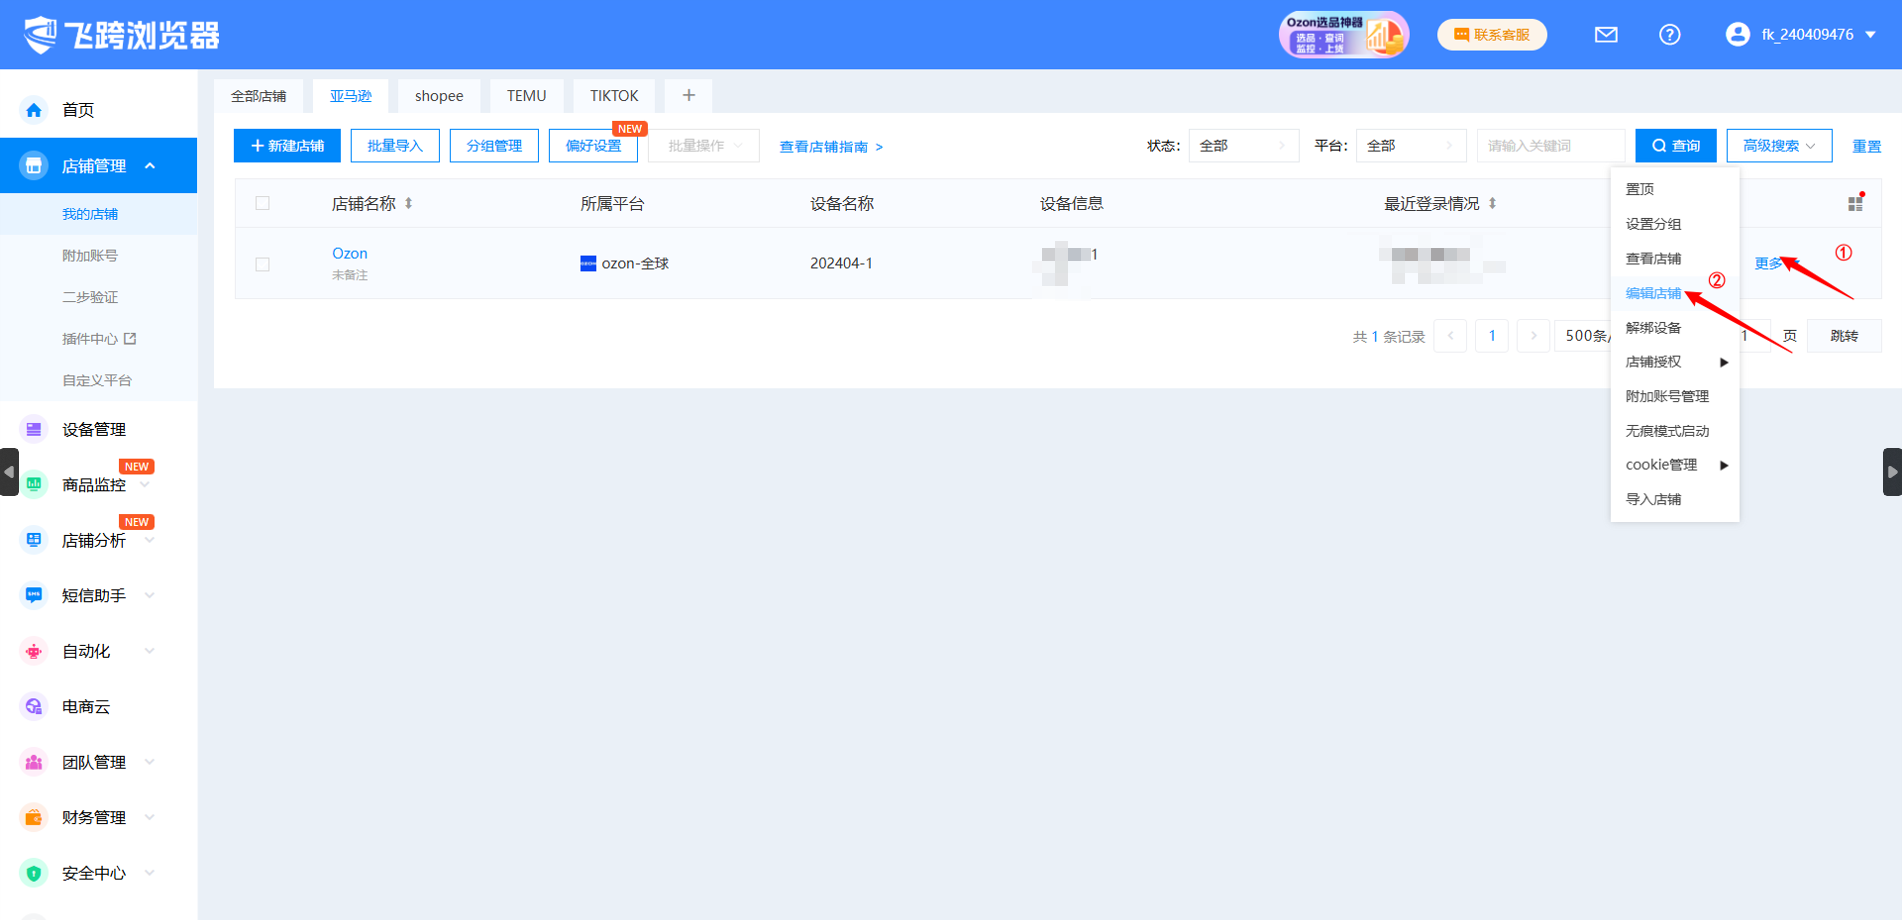Open the mail inbox icon

pos(1606,35)
